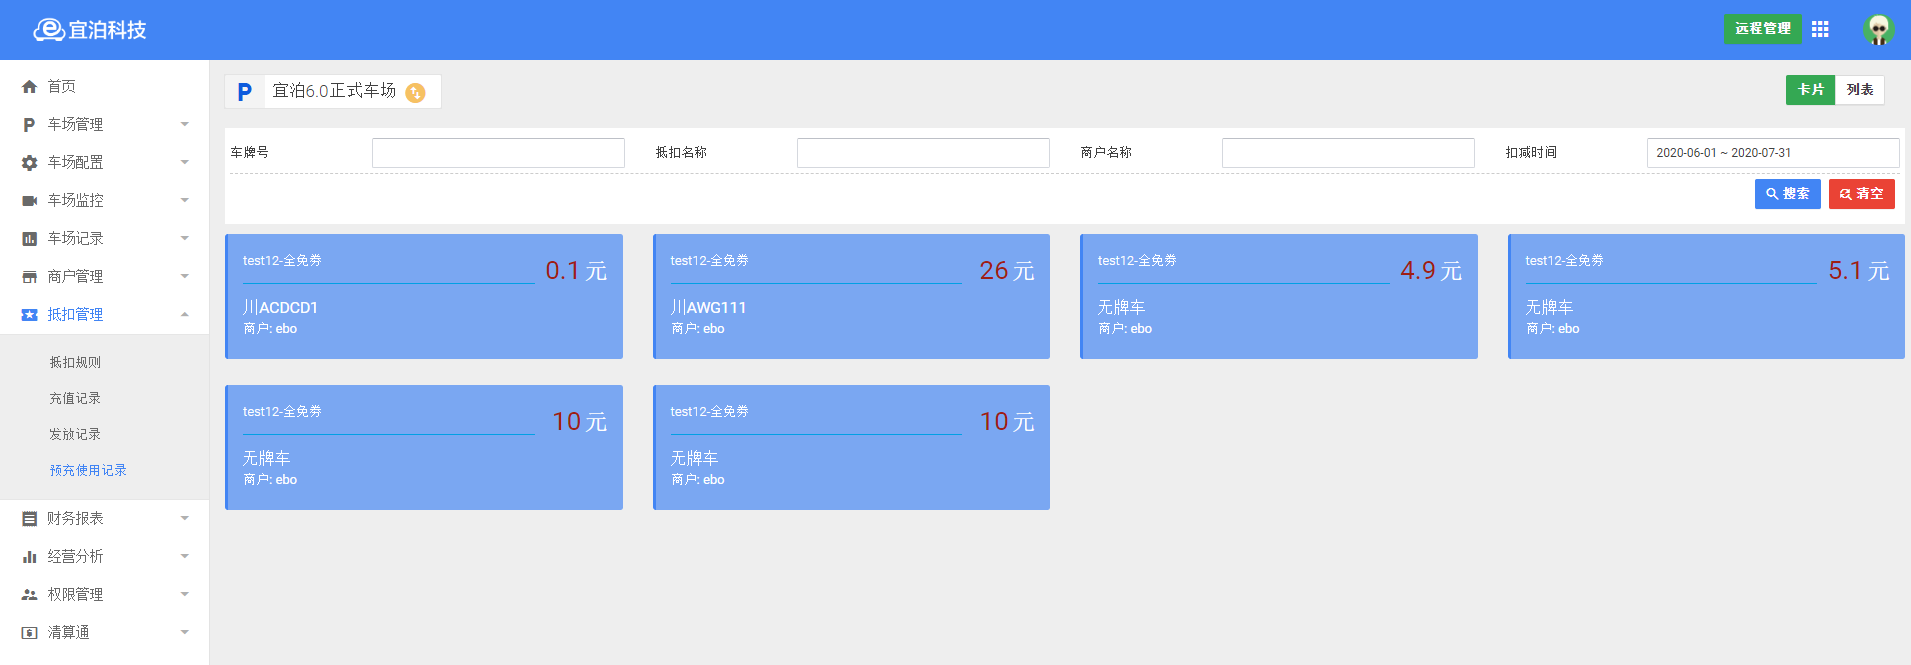Image resolution: width=1911 pixels, height=665 pixels.
Task: Go to 首页 in the sidebar
Action: (62, 87)
